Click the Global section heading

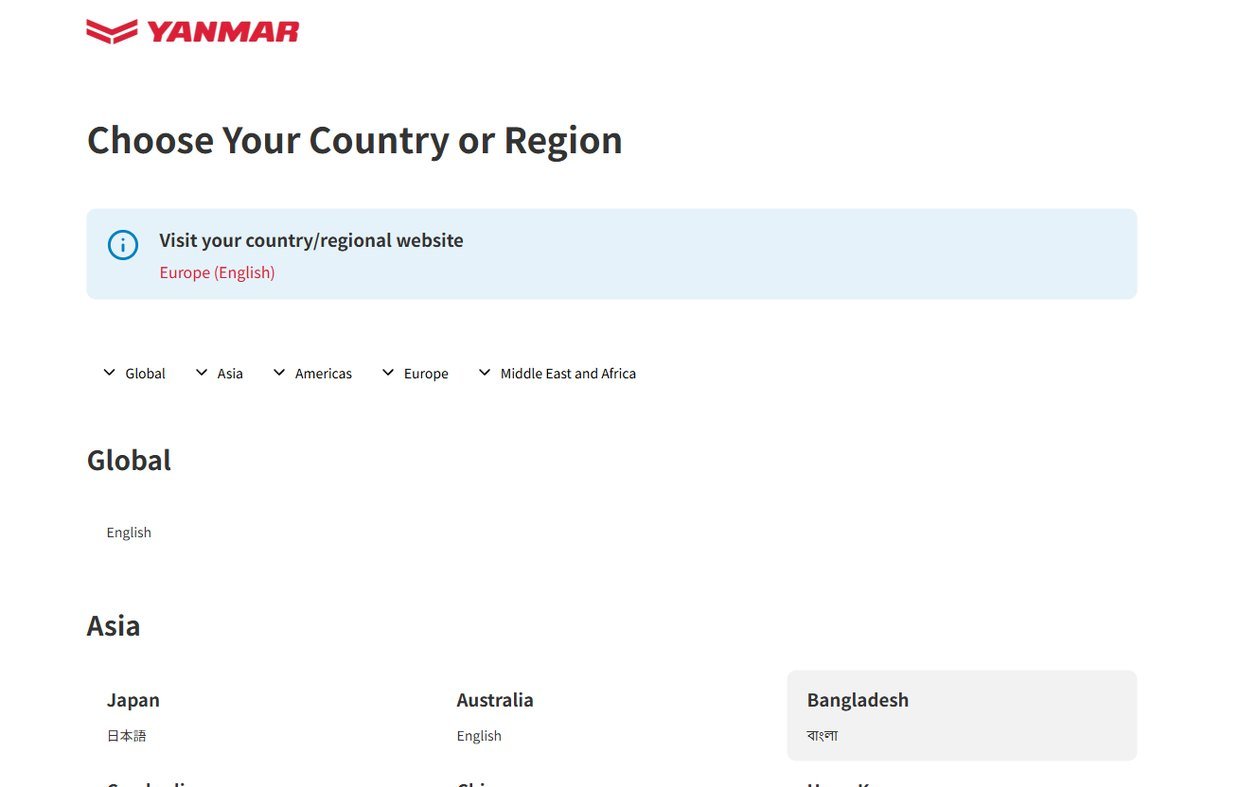(129, 460)
